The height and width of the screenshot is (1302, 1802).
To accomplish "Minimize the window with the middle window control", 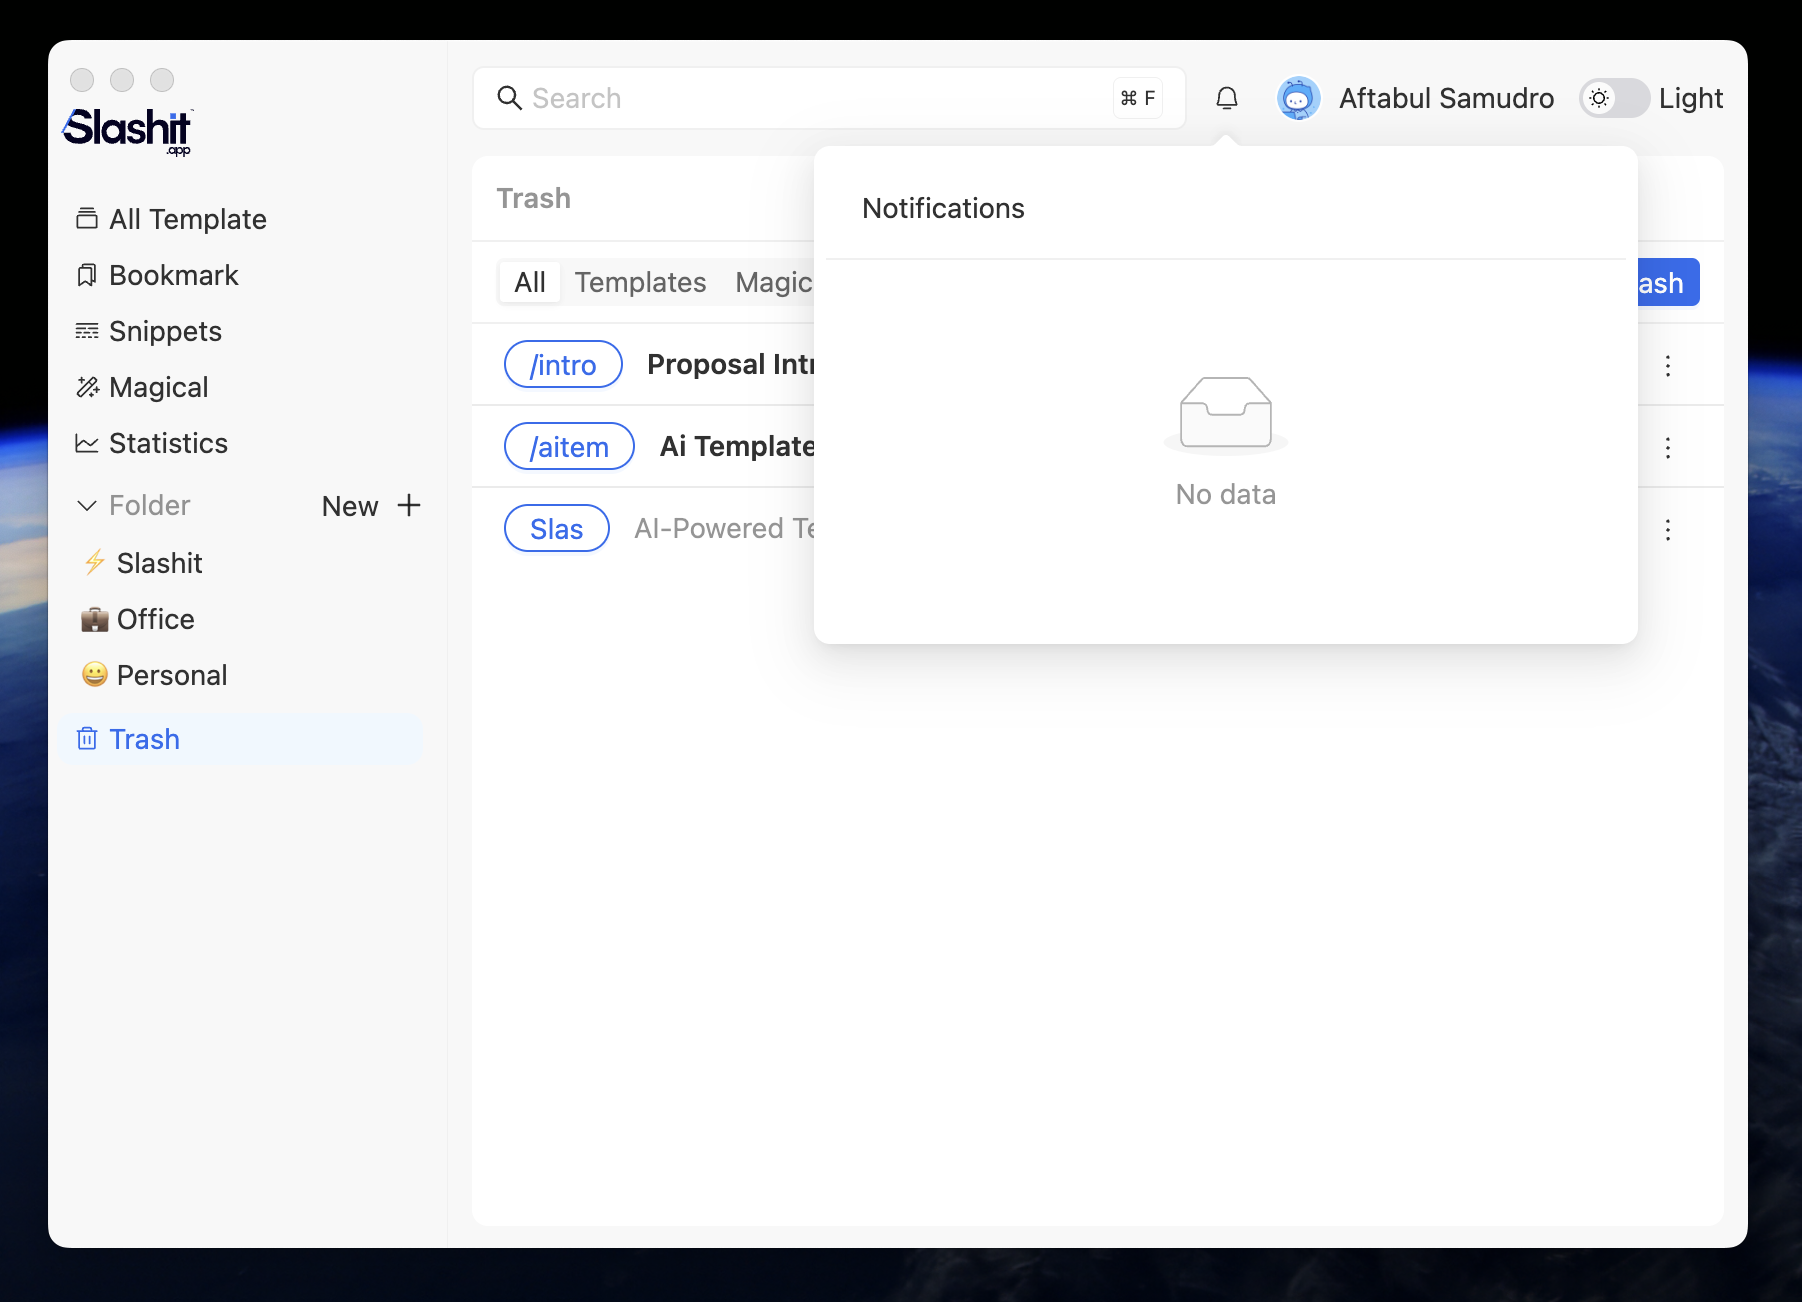I will pos(122,80).
